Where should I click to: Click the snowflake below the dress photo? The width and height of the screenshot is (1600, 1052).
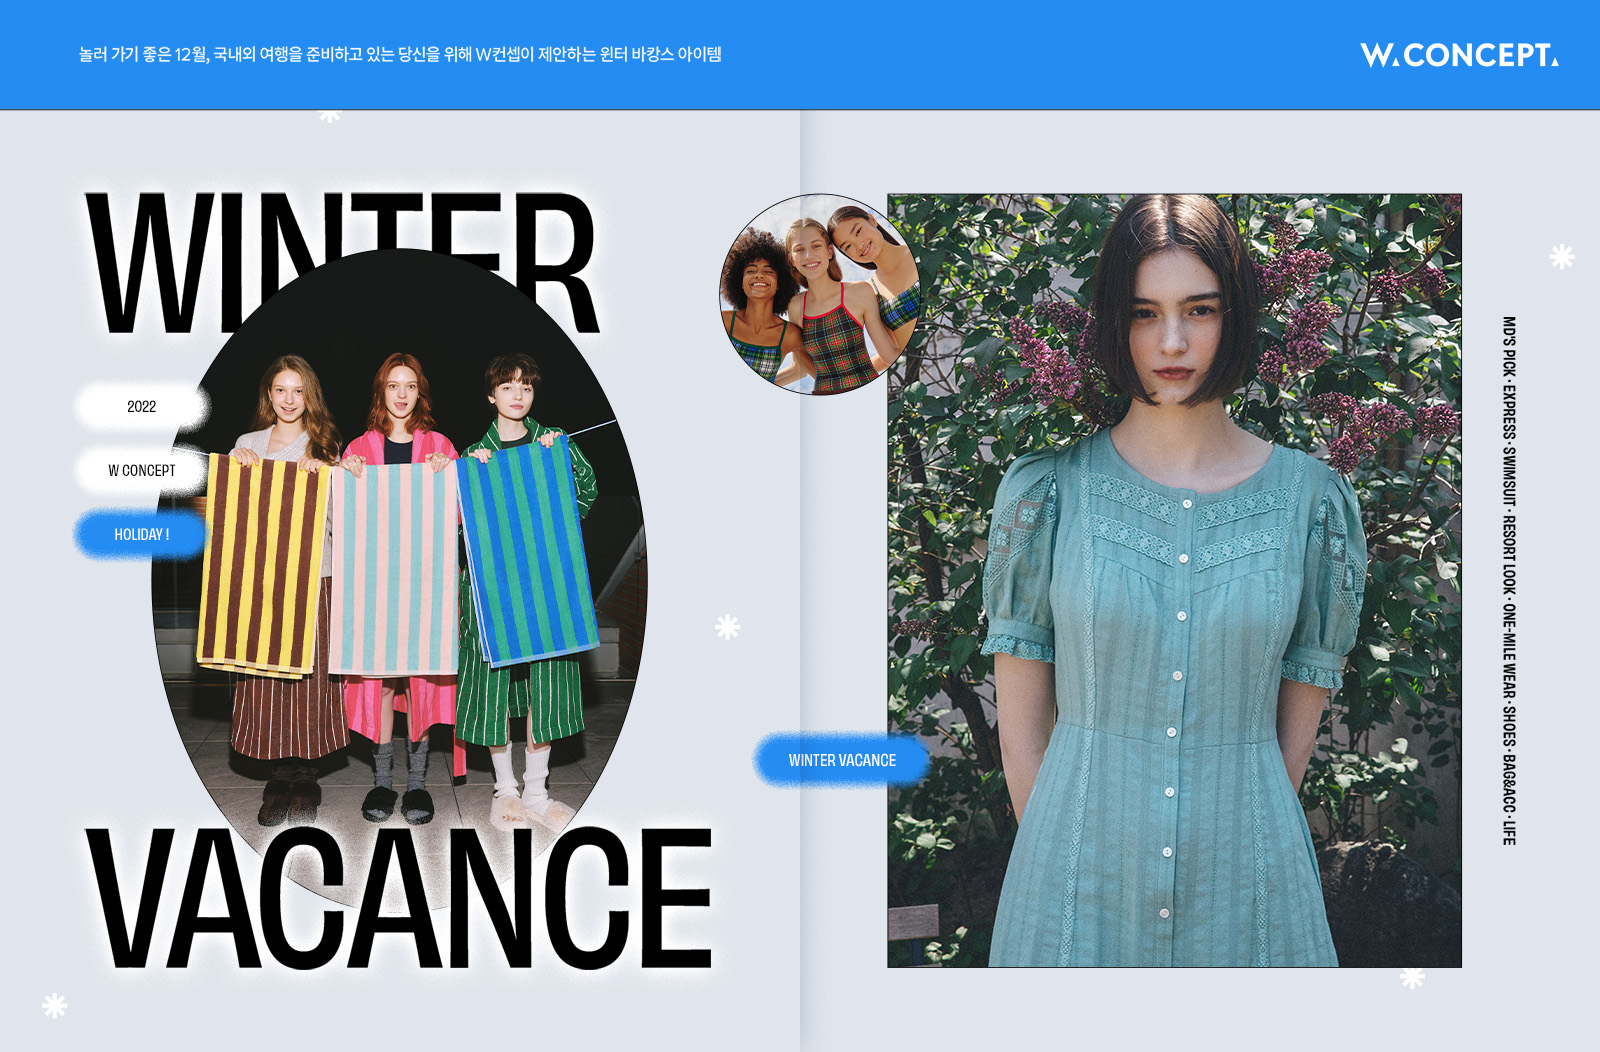pyautogui.click(x=1412, y=978)
